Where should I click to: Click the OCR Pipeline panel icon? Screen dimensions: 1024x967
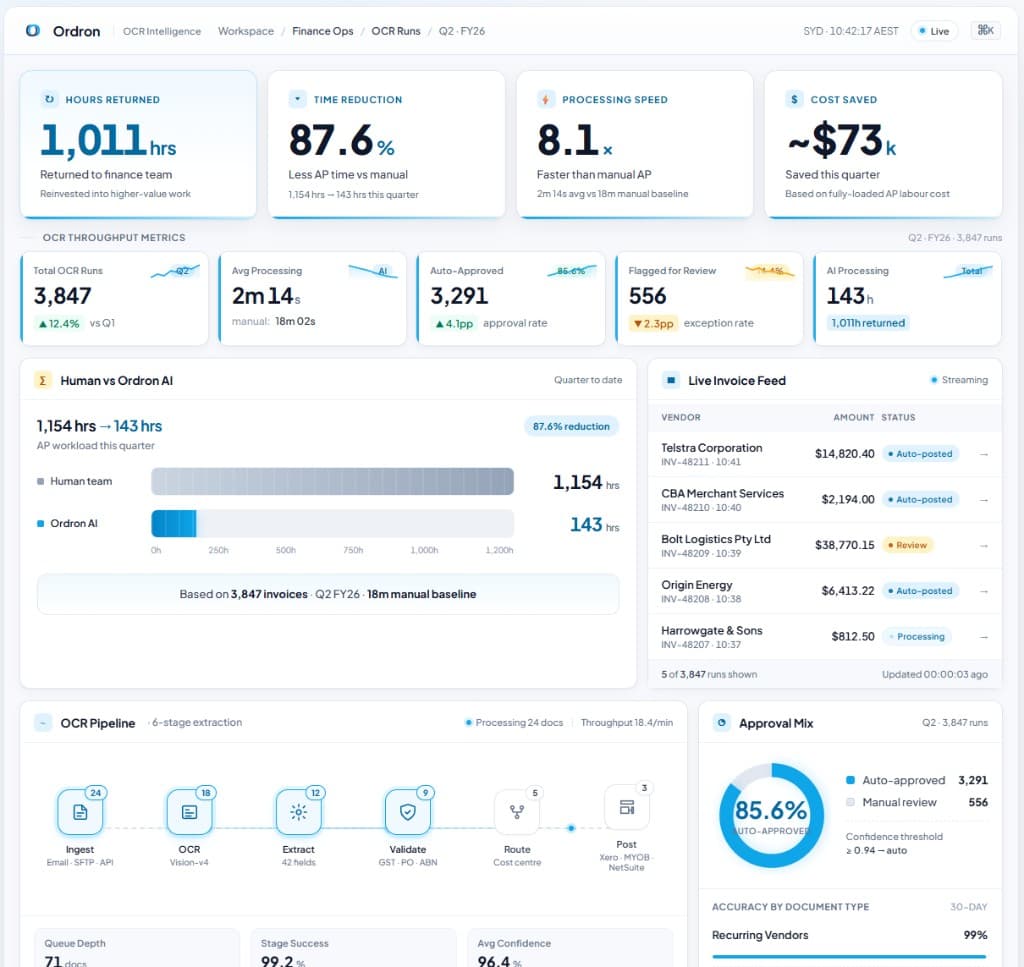click(x=43, y=723)
